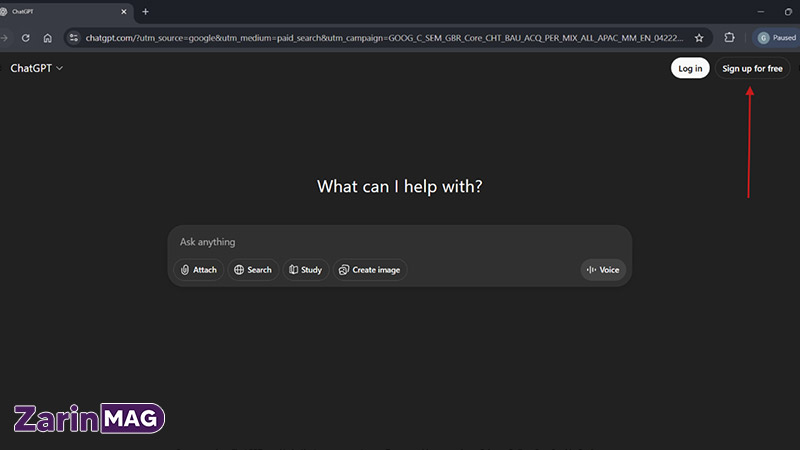Open the Paused profile button

[777, 38]
